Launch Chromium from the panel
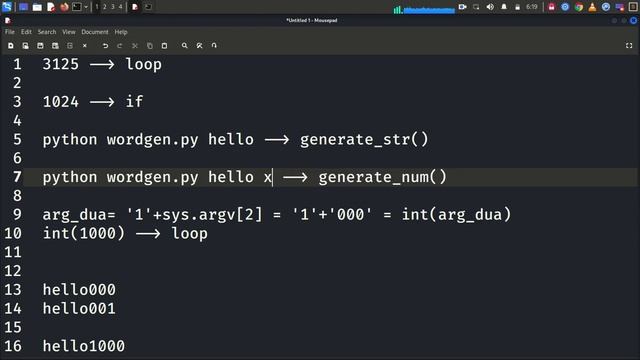 [x=565, y=7]
